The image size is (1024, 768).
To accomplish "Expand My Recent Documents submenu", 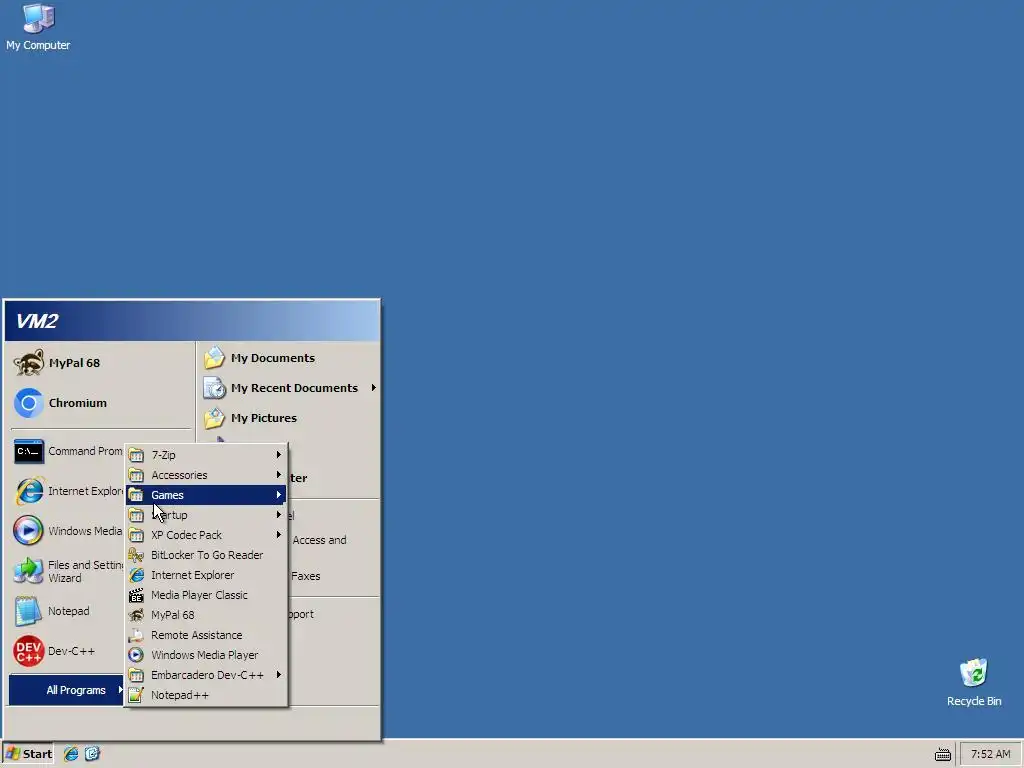I will point(289,388).
